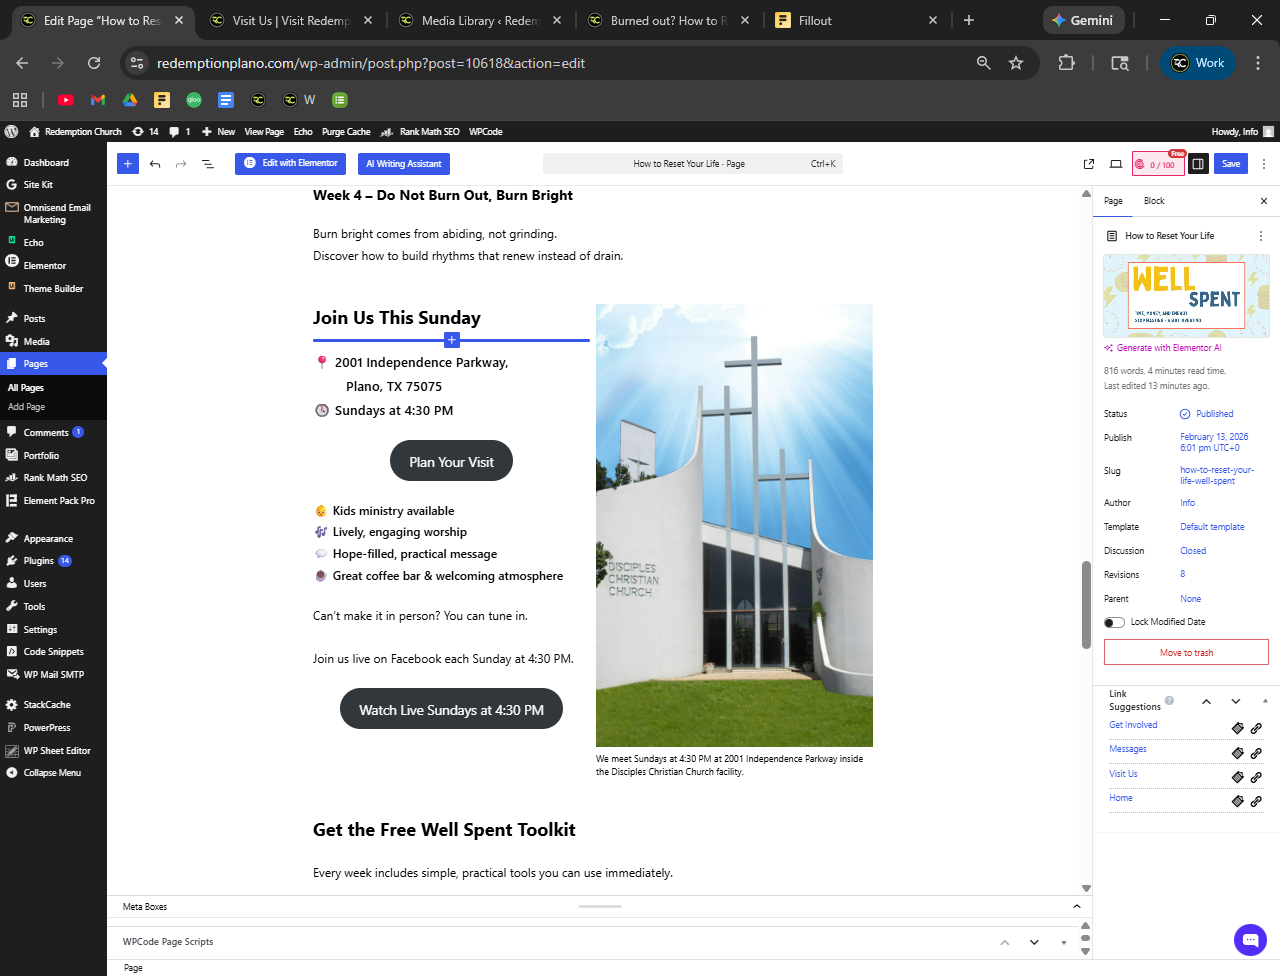Image resolution: width=1280 pixels, height=976 pixels.
Task: Open the Template dropdown showing Default template
Action: [1212, 527]
